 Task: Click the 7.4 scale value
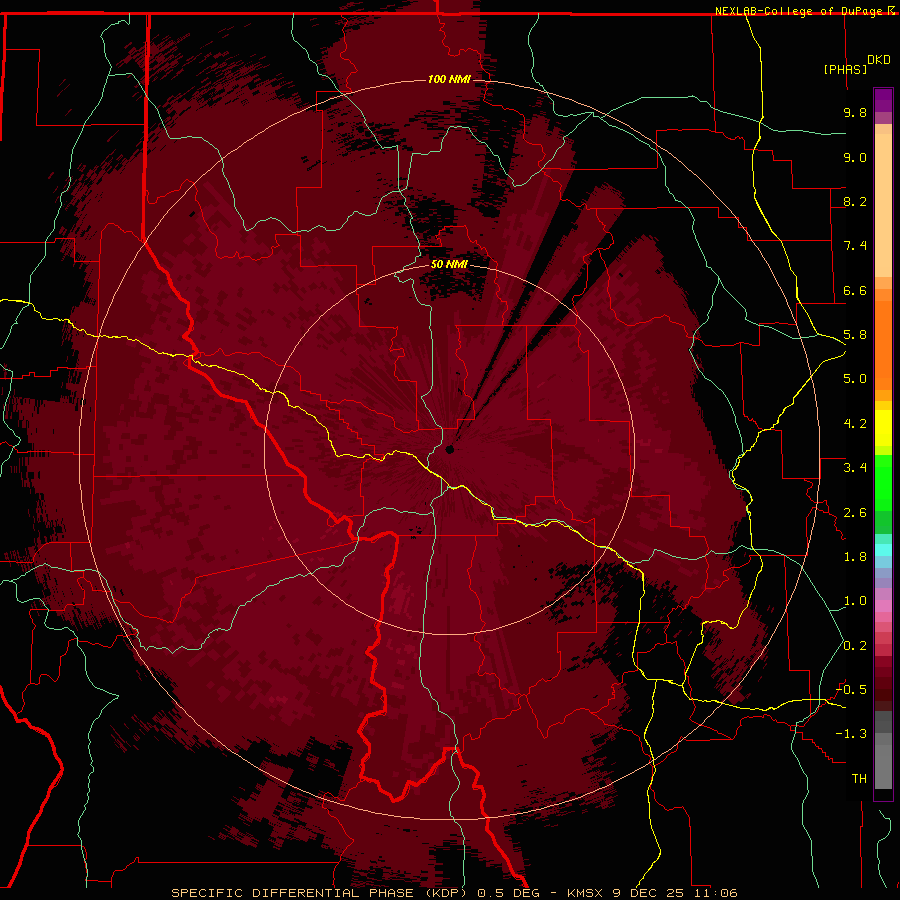pyautogui.click(x=855, y=246)
